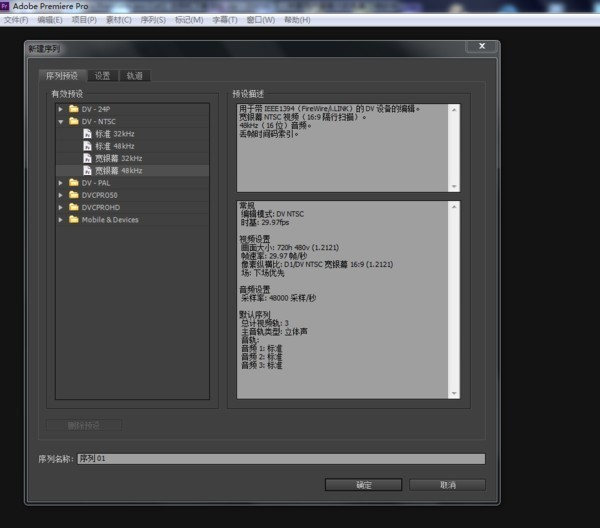Select the 宽银幕 48kHz preset
600x528 pixels.
(x=118, y=170)
